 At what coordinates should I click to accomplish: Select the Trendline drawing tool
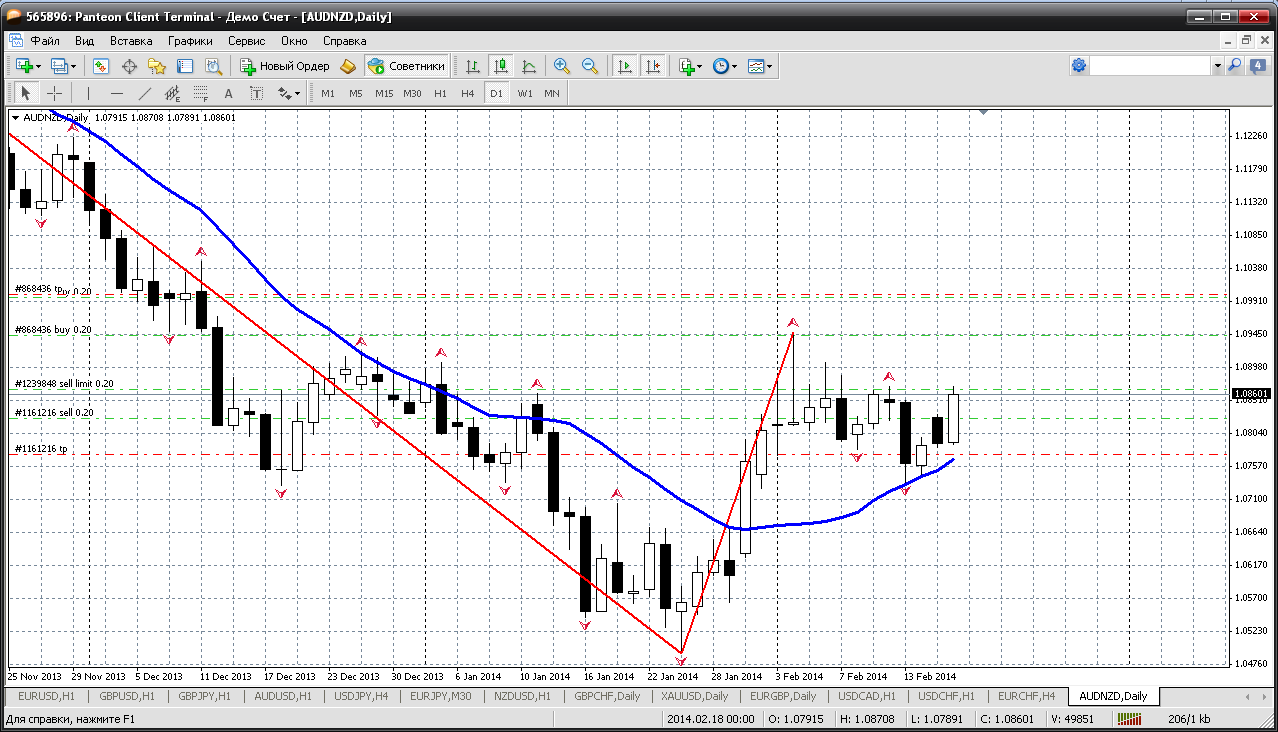tap(144, 93)
